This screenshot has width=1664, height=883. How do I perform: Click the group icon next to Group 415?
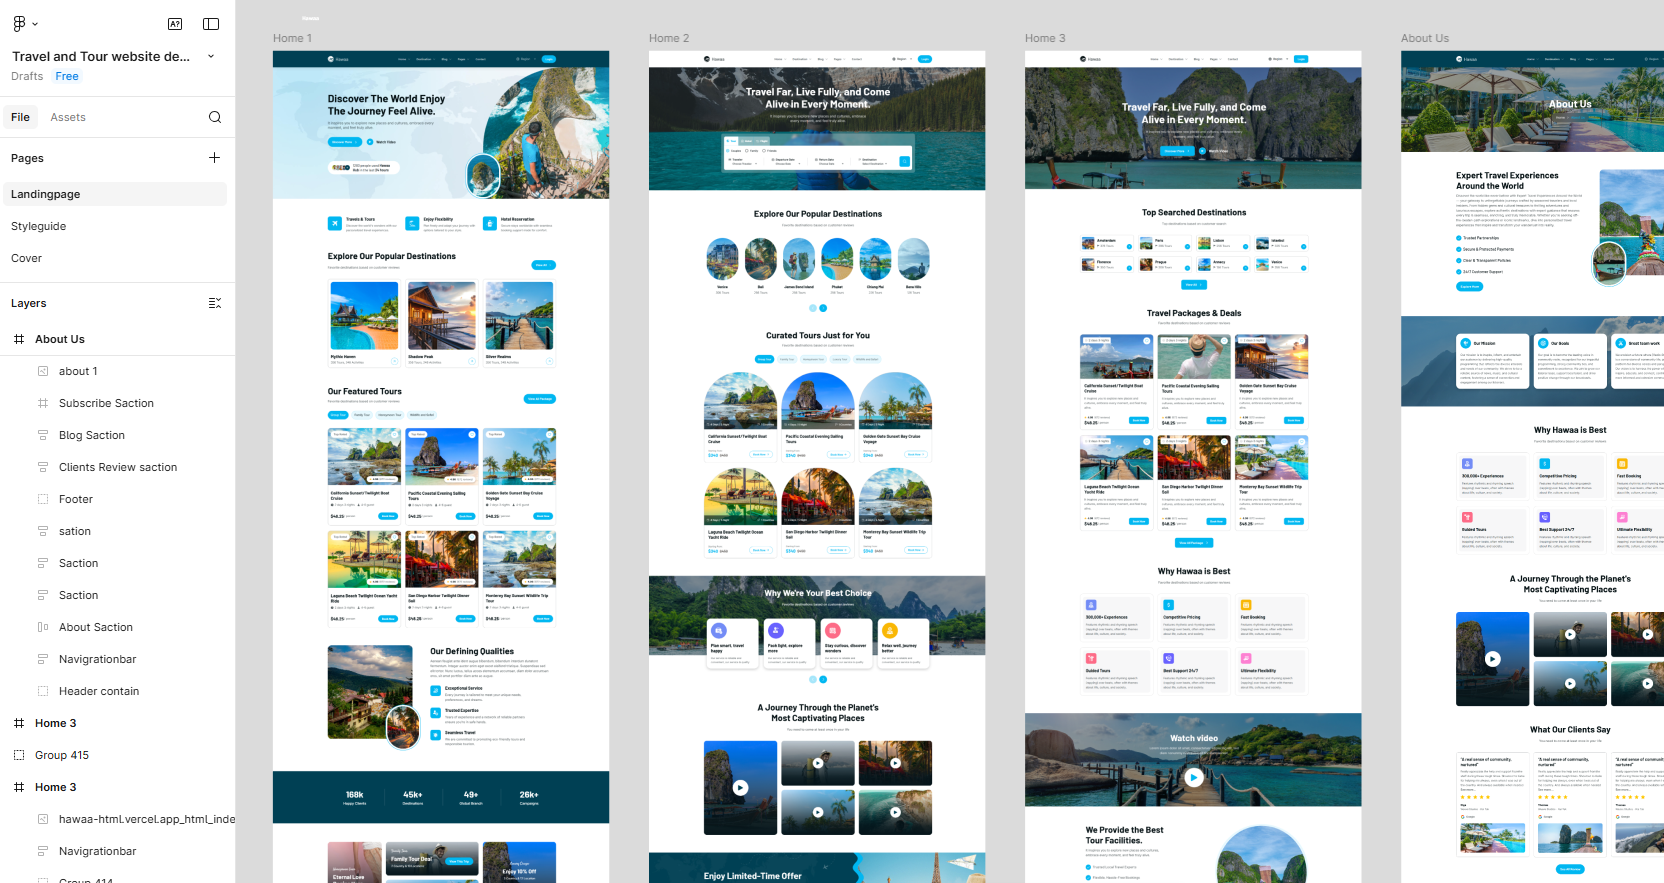(x=19, y=755)
